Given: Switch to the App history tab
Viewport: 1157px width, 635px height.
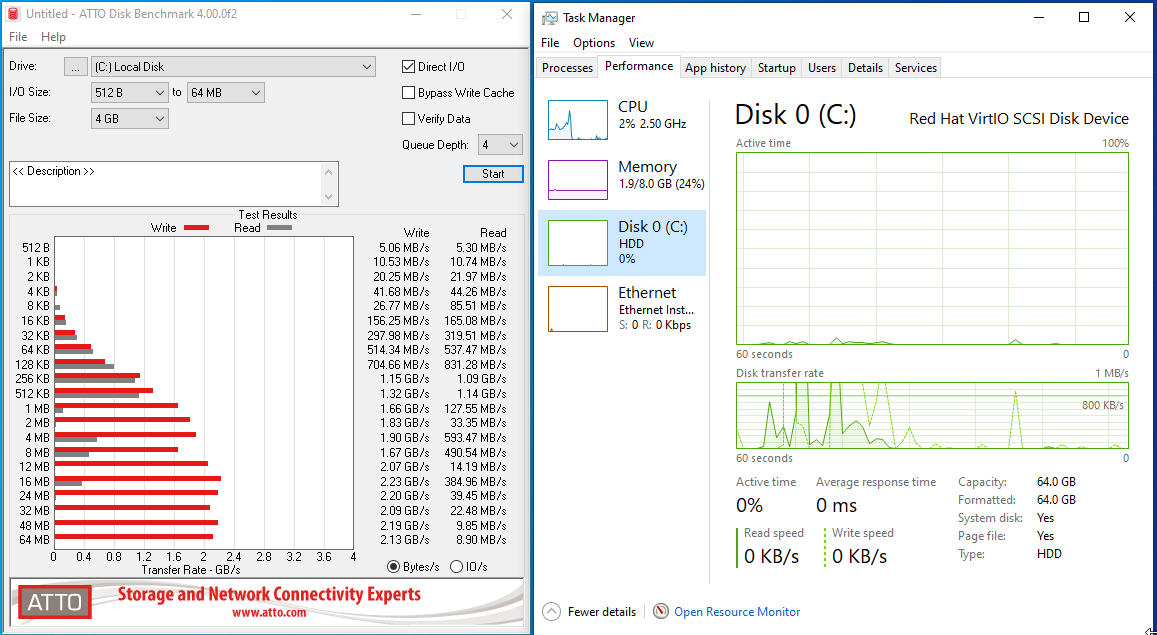Looking at the screenshot, I should tap(715, 68).
